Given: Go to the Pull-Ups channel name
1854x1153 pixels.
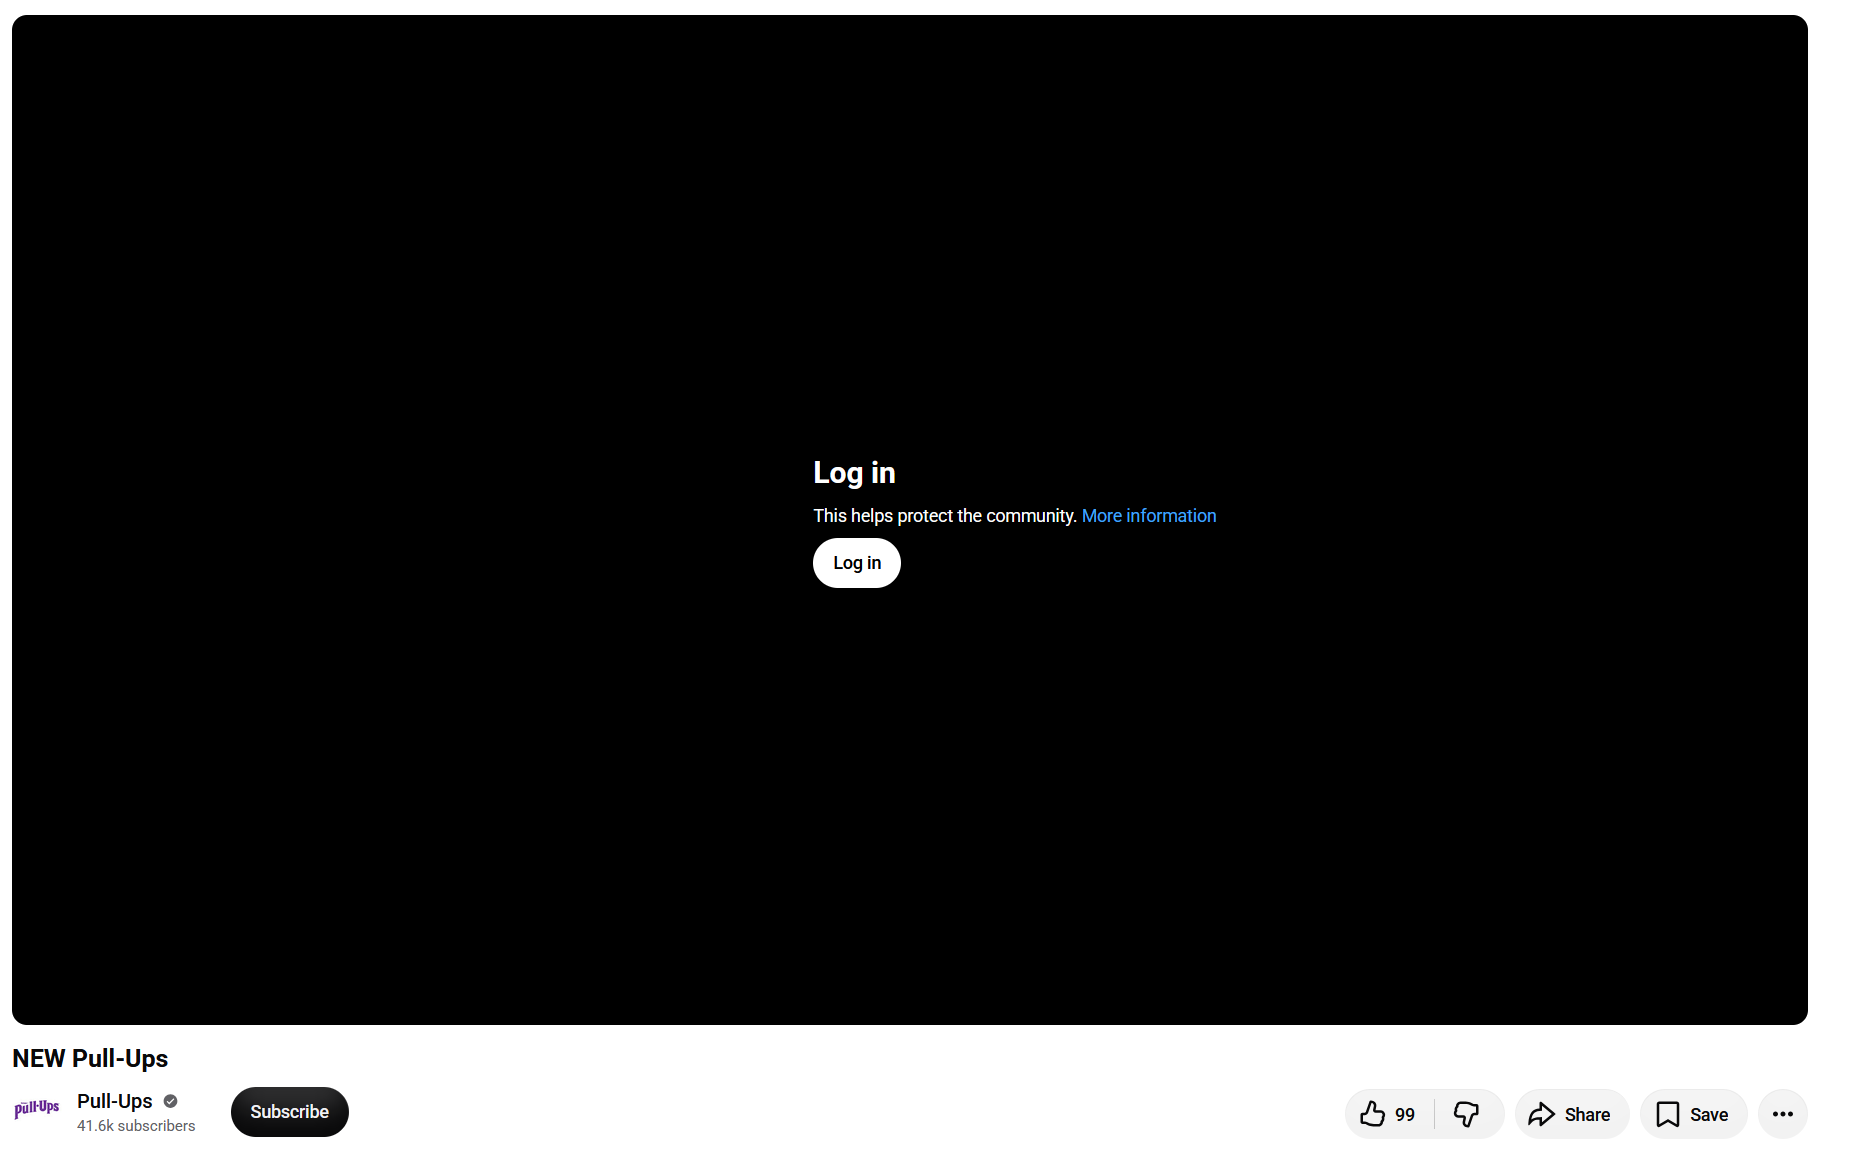Looking at the screenshot, I should point(115,1101).
